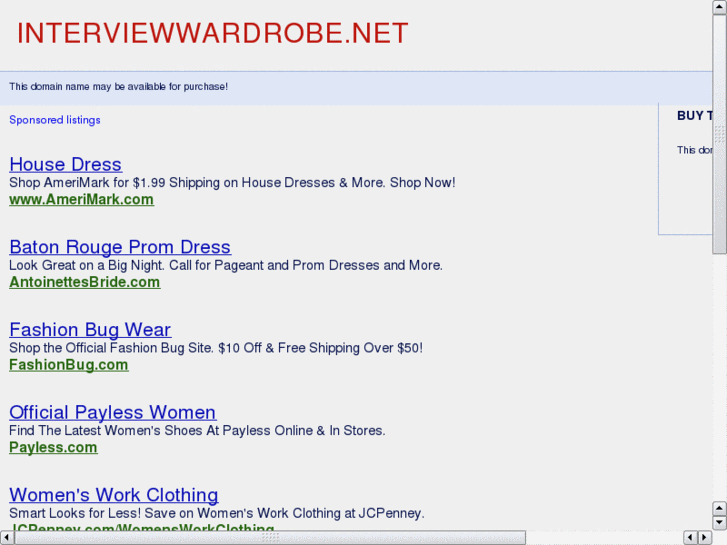Screen dimensions: 727x545
Task: Visit FashionBug.com green link
Action: 69,365
